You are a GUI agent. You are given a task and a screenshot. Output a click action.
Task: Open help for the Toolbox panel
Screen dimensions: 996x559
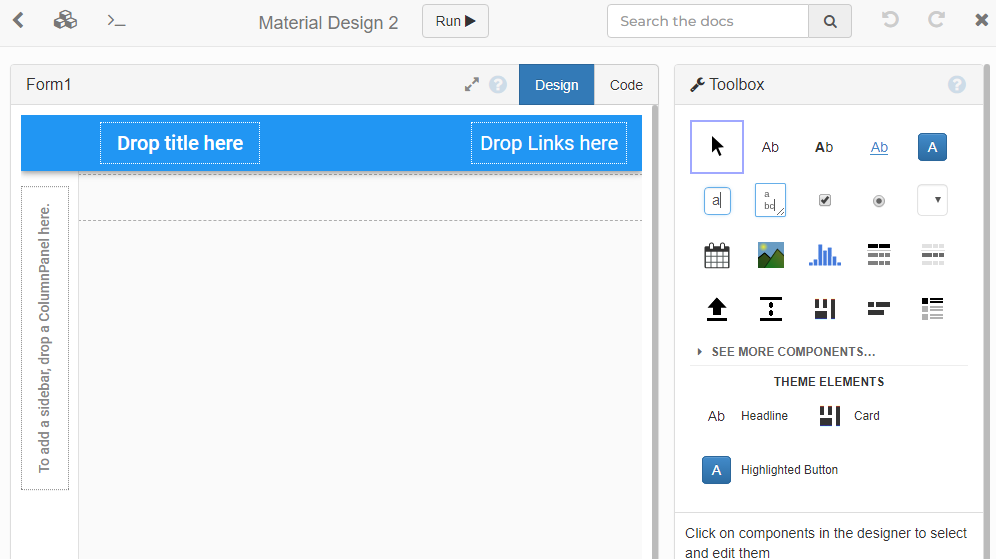click(x=957, y=84)
